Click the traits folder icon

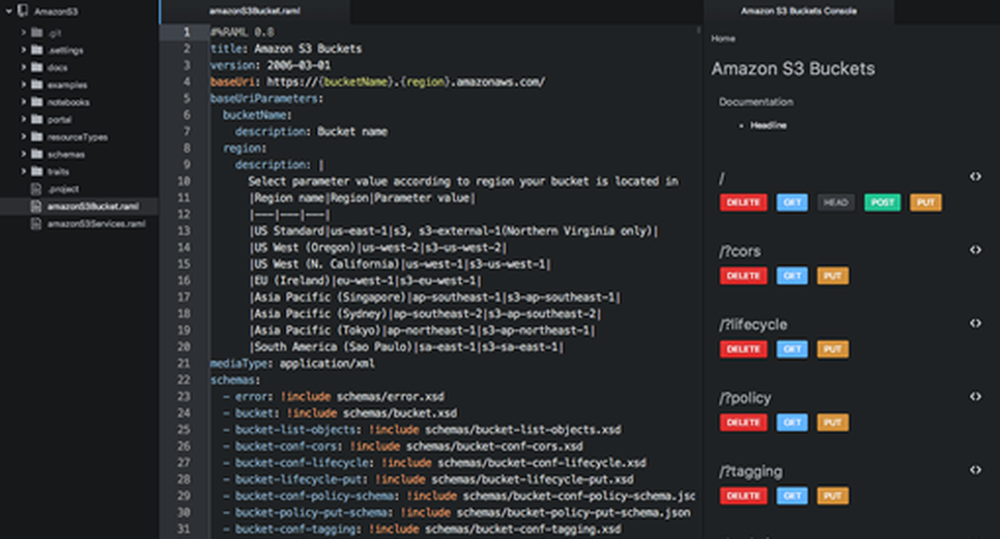[37, 171]
